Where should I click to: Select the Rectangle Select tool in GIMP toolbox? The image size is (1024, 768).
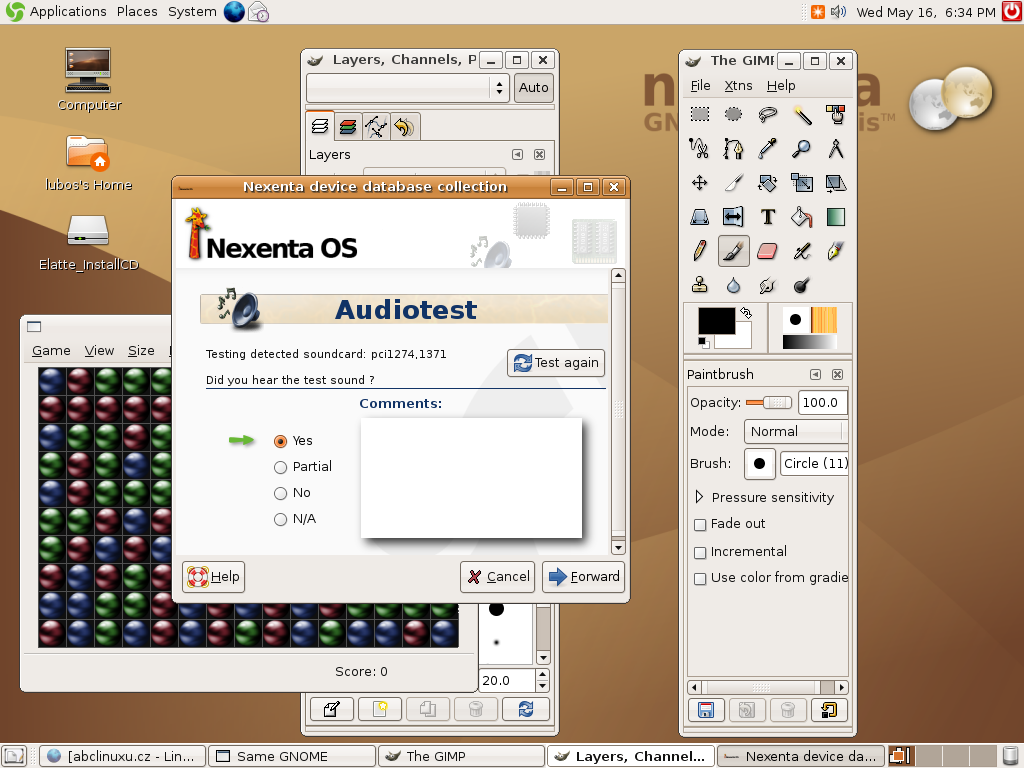[x=699, y=115]
